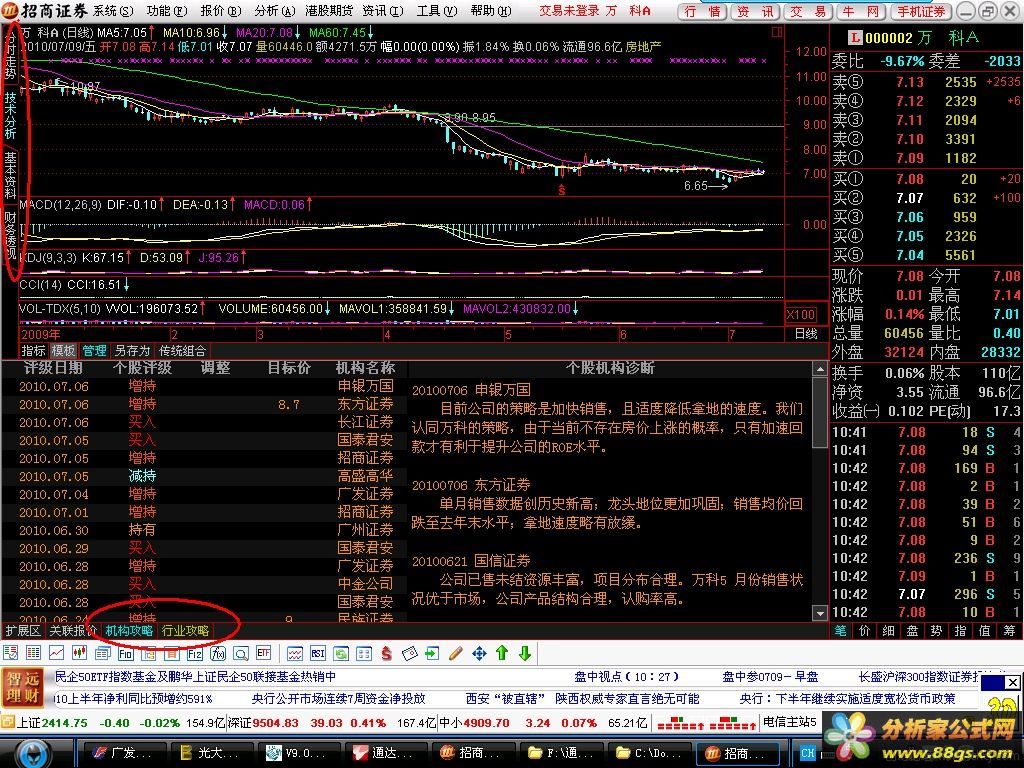Click the F12 trading icon
The height and width of the screenshot is (768, 1024).
195,653
